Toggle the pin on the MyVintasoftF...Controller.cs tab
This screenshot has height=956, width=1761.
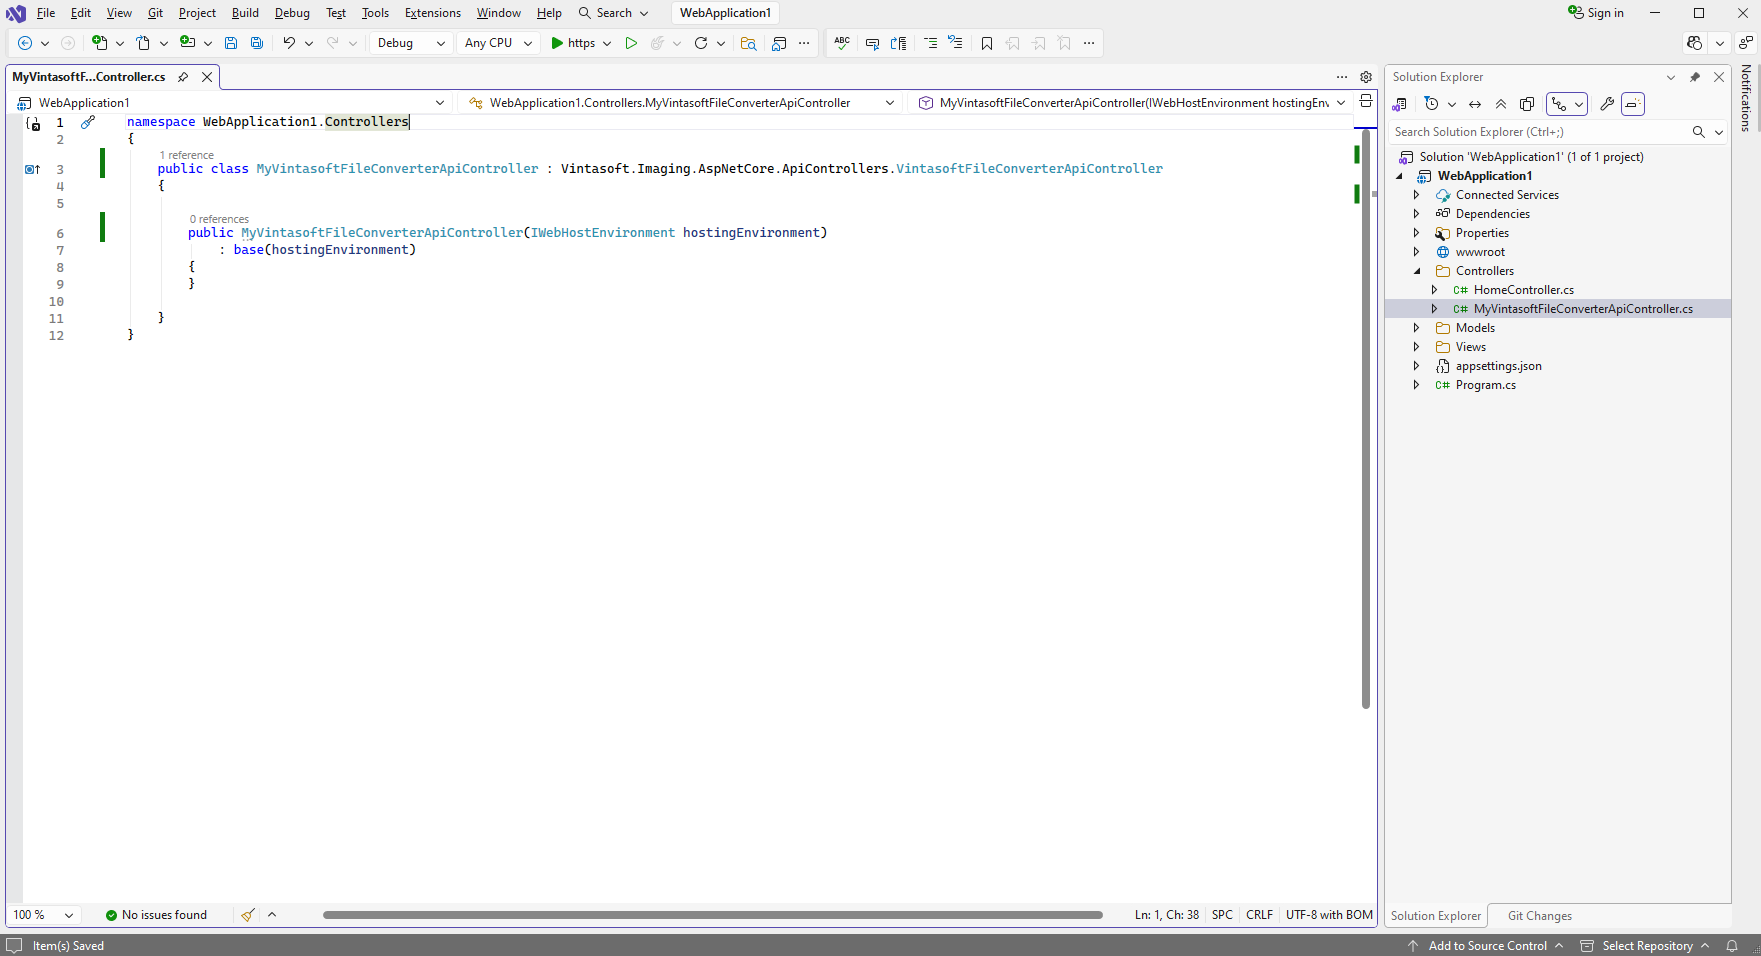[x=183, y=76]
